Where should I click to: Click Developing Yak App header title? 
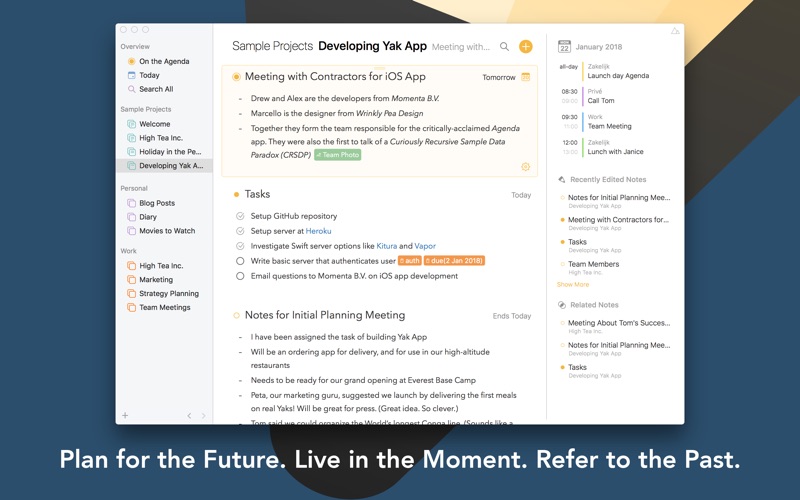pyautogui.click(x=372, y=46)
